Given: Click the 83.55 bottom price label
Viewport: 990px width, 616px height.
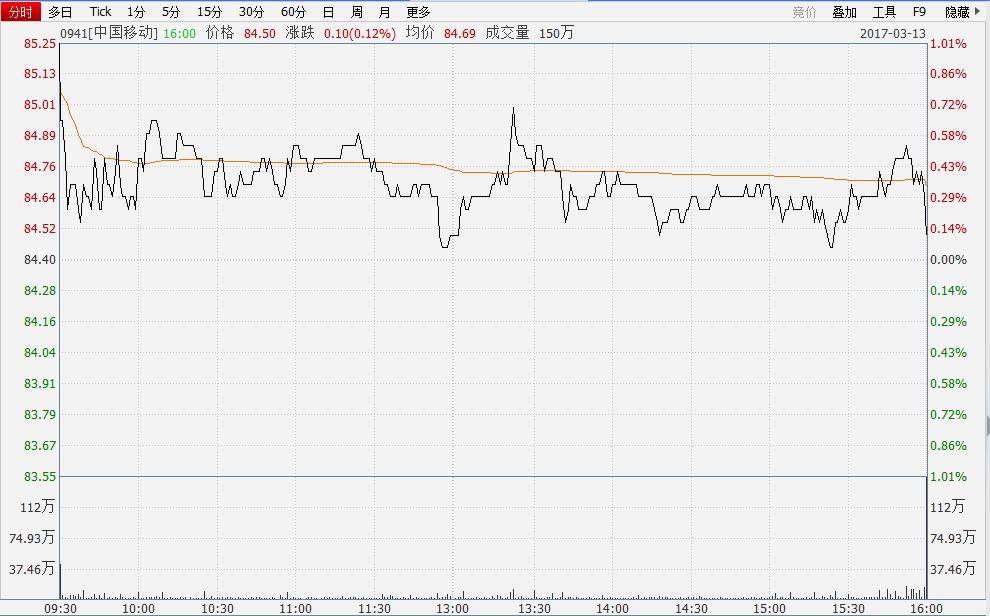Looking at the screenshot, I should 40,477.
